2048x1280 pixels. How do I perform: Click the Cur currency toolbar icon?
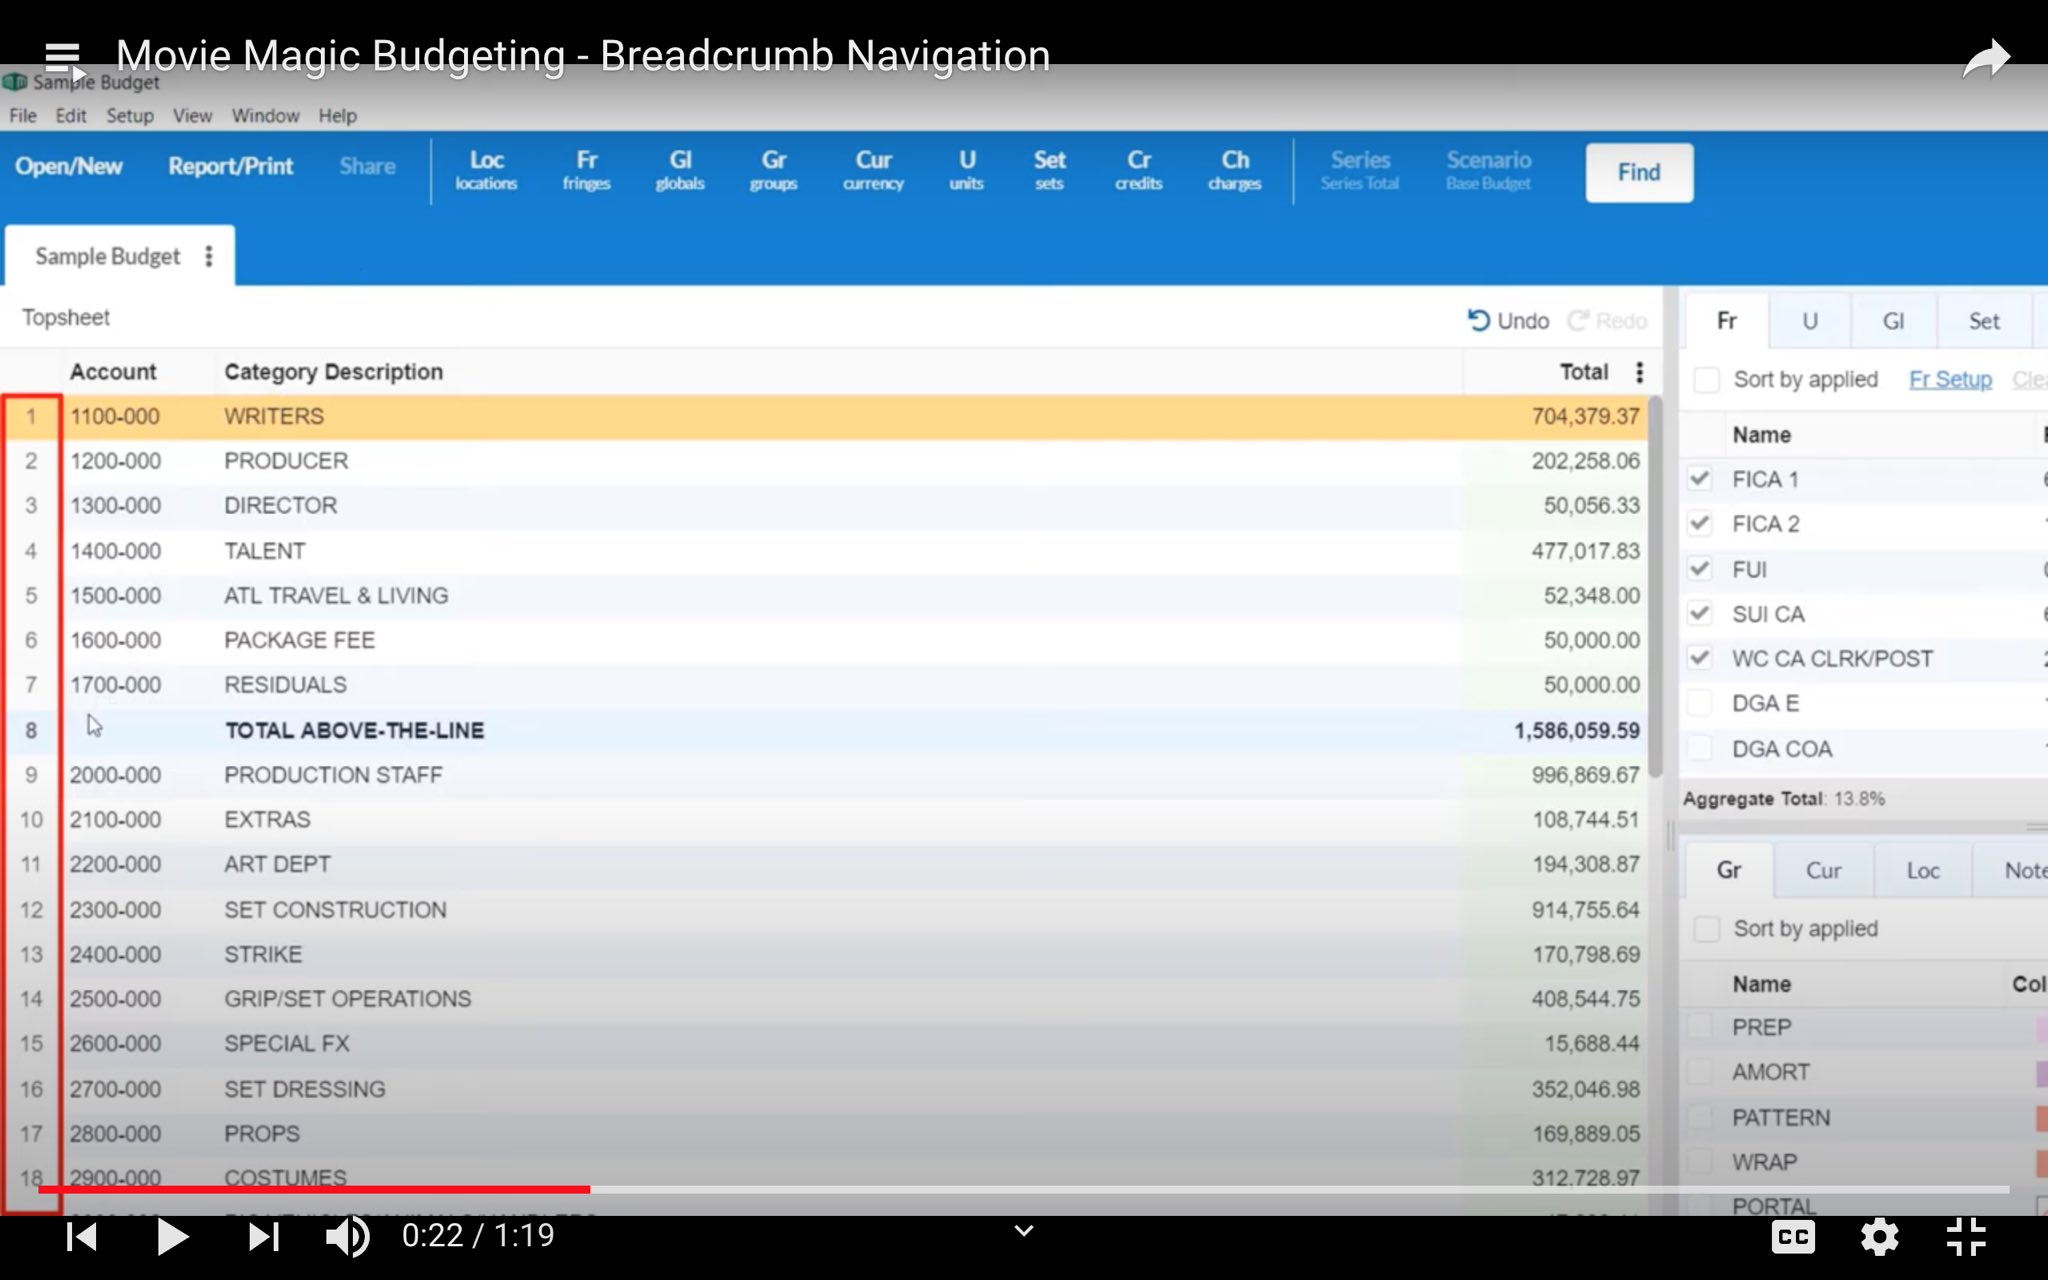tap(873, 170)
